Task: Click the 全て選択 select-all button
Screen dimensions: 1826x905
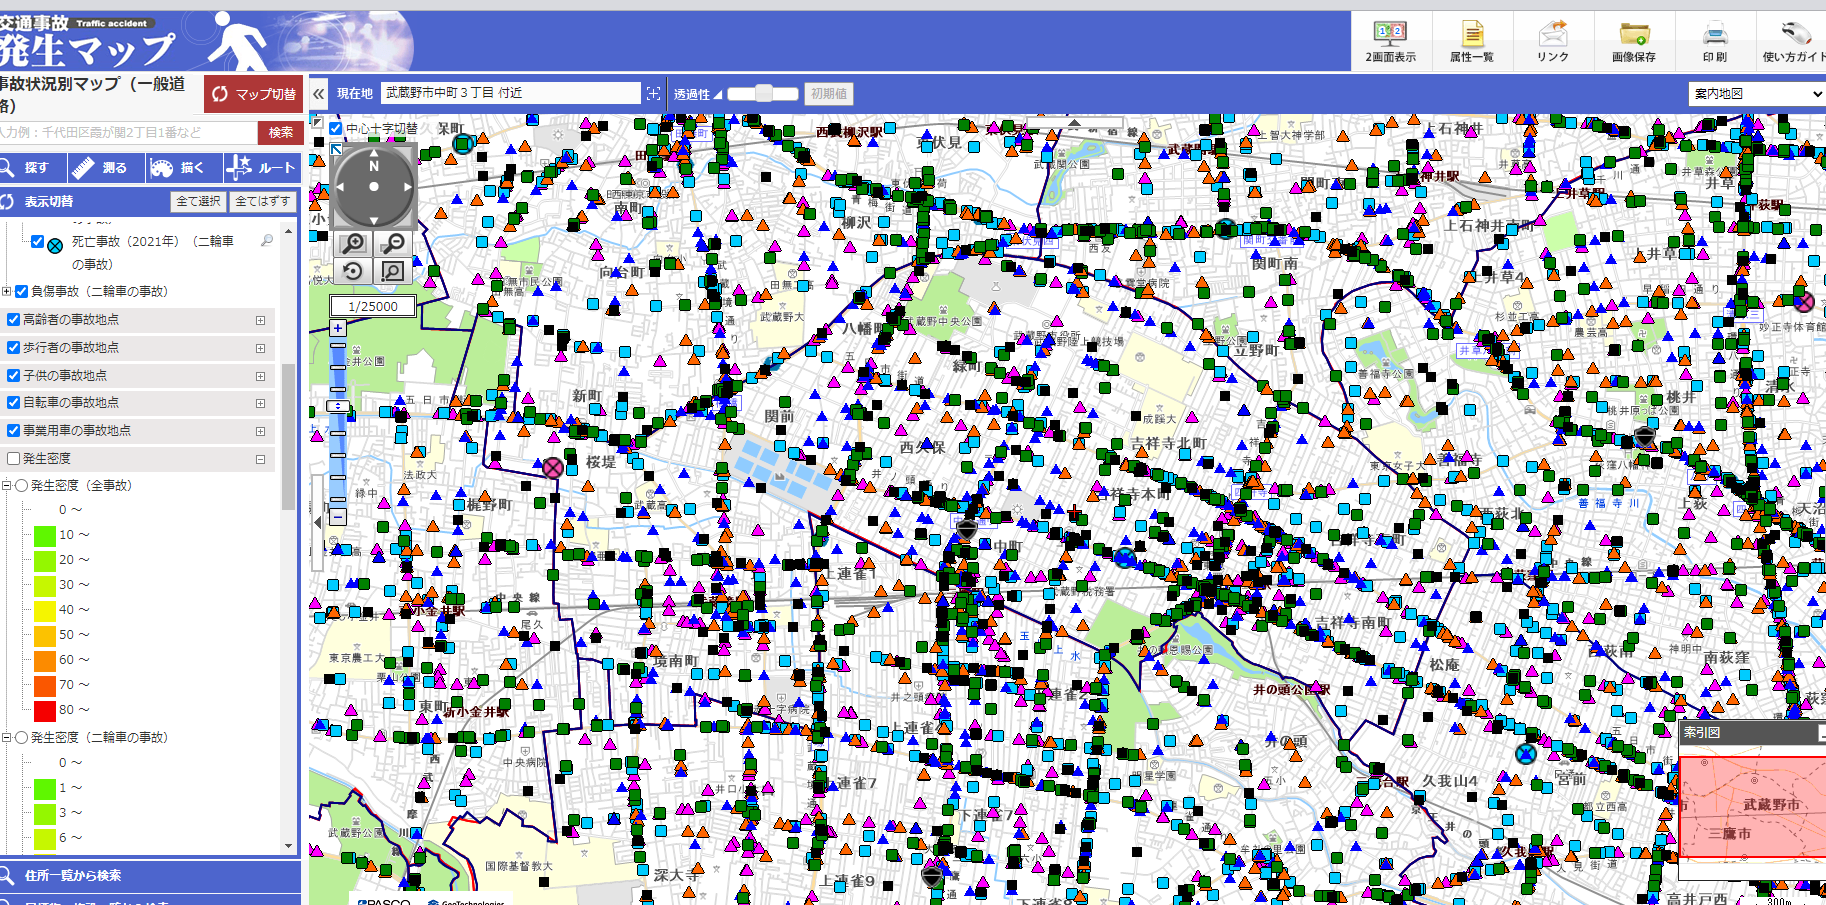Action: point(198,201)
